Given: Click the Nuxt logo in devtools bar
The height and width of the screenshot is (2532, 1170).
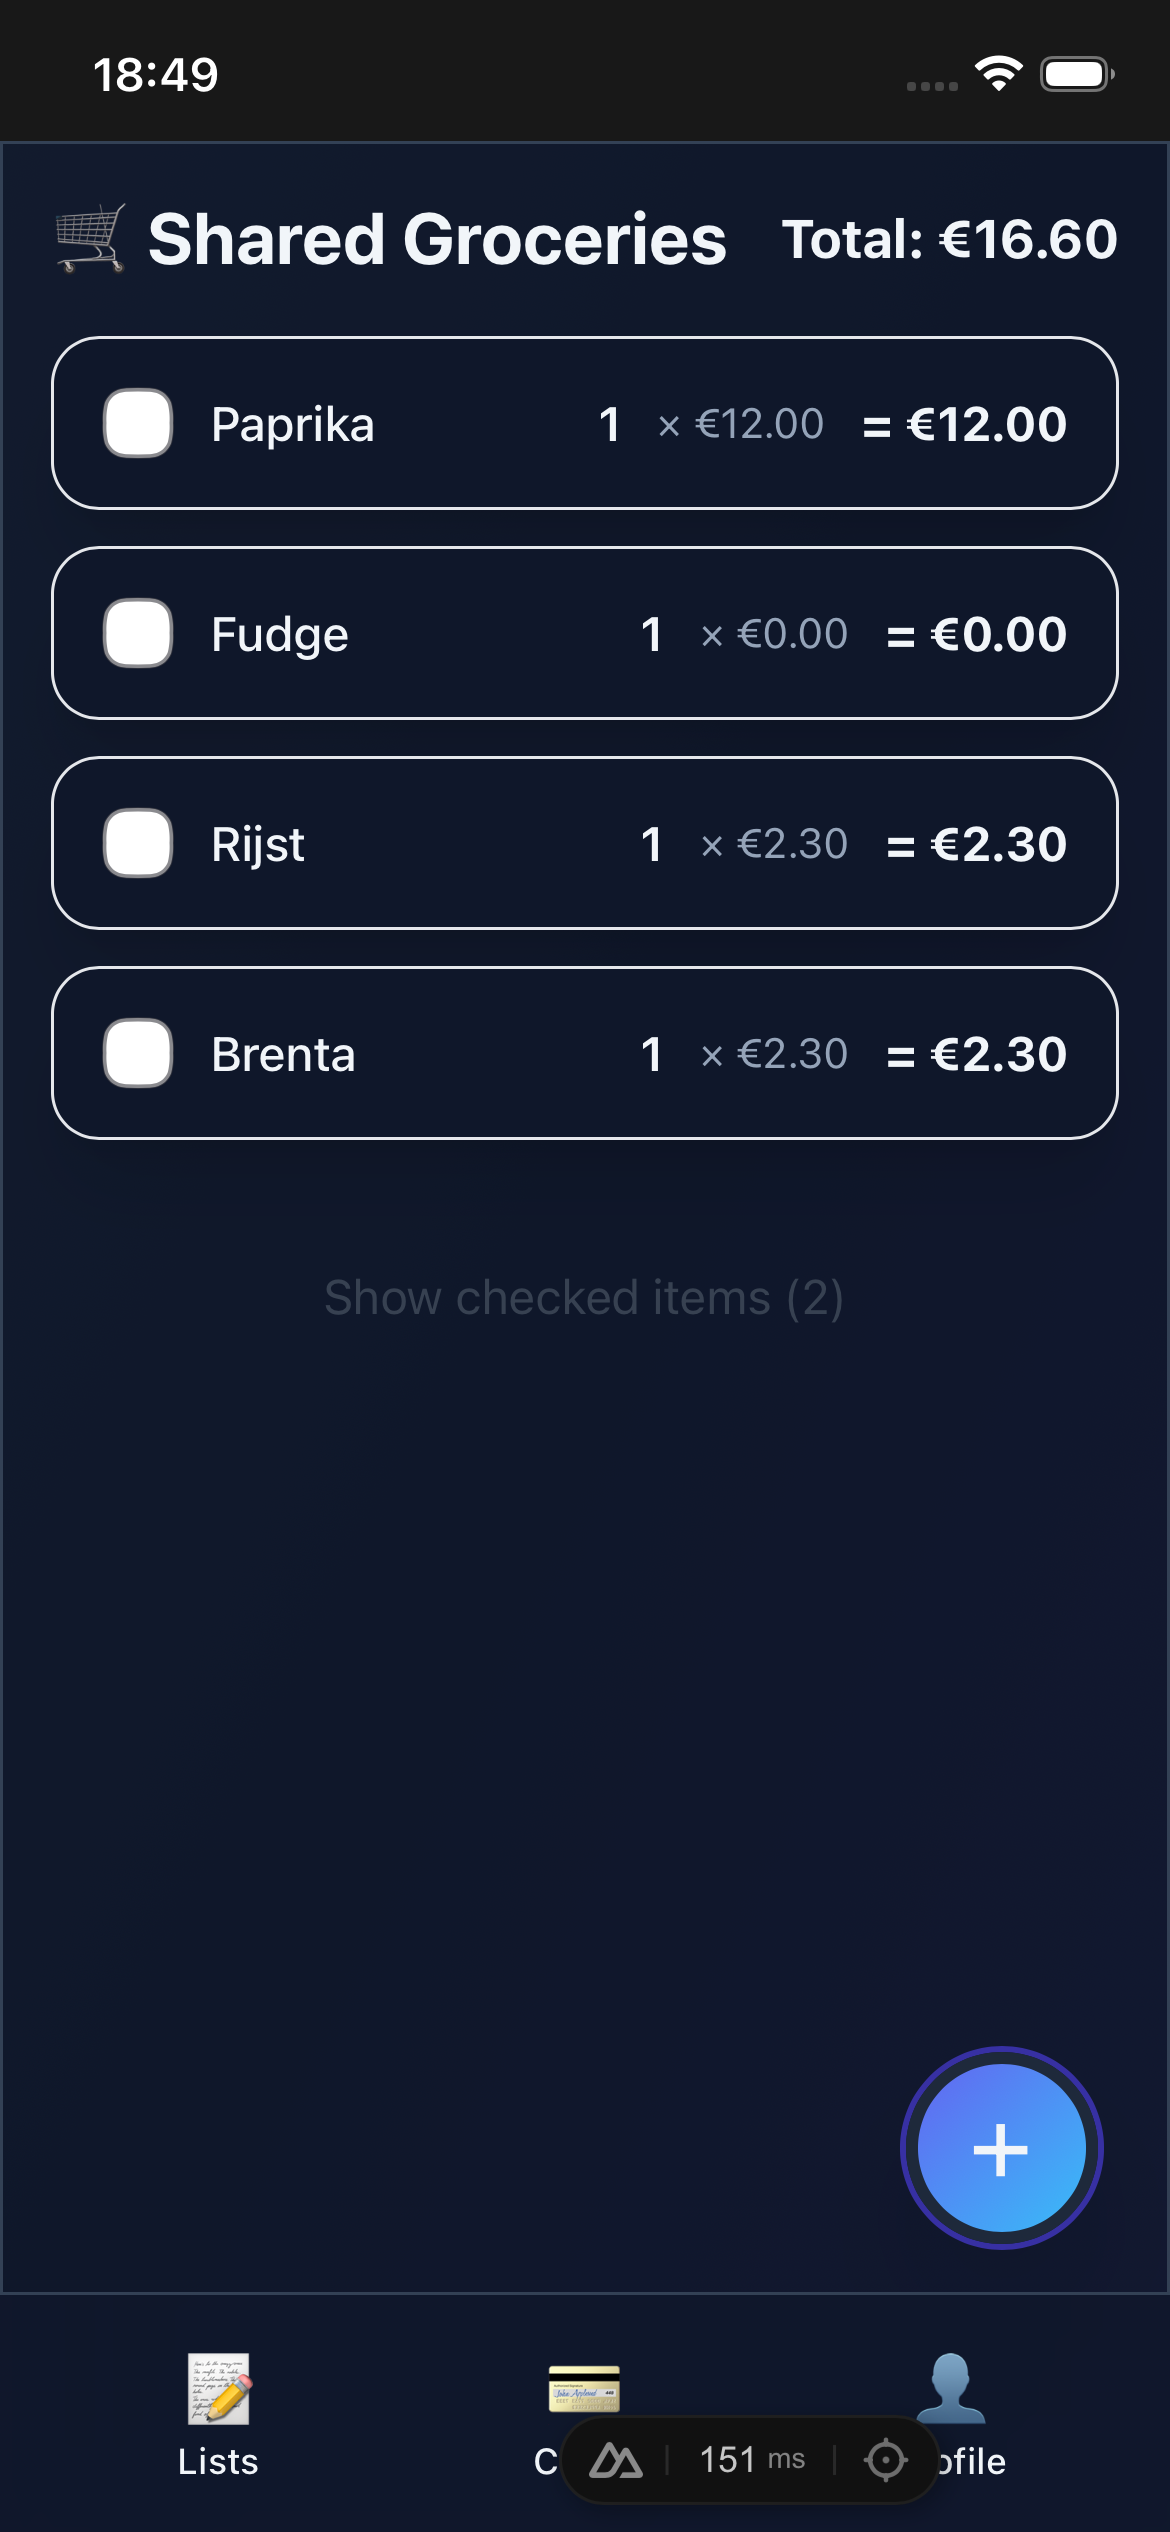Looking at the screenshot, I should click(616, 2461).
